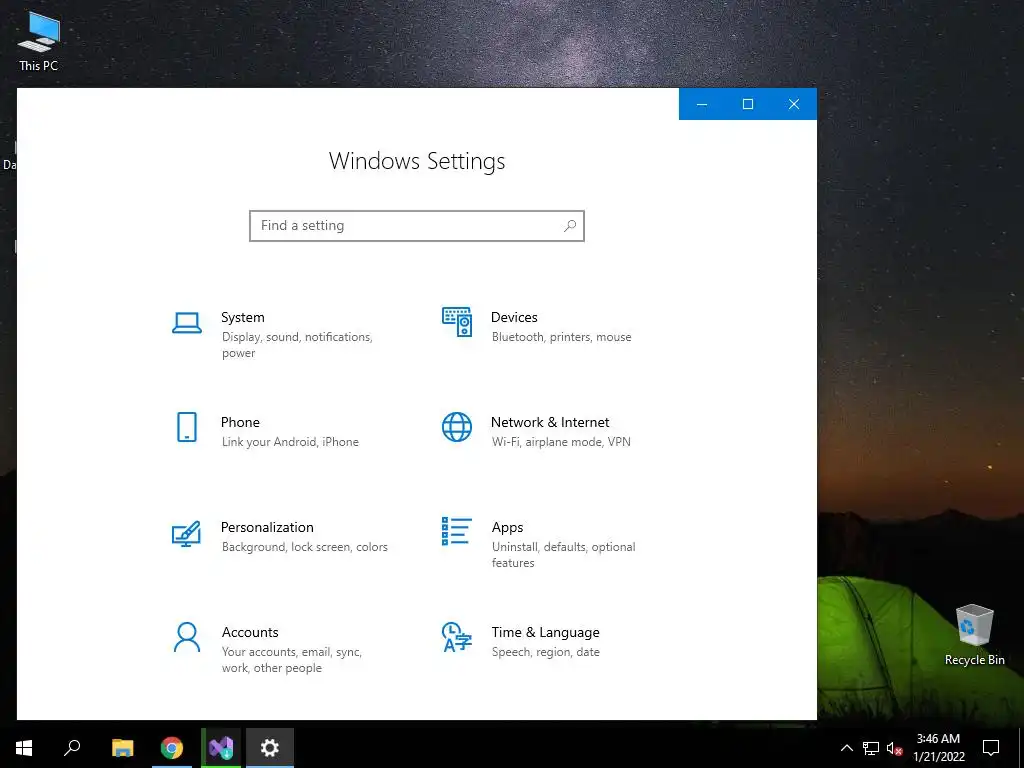1024x768 pixels.
Task: Open Time & Language title
Action: [x=545, y=632]
